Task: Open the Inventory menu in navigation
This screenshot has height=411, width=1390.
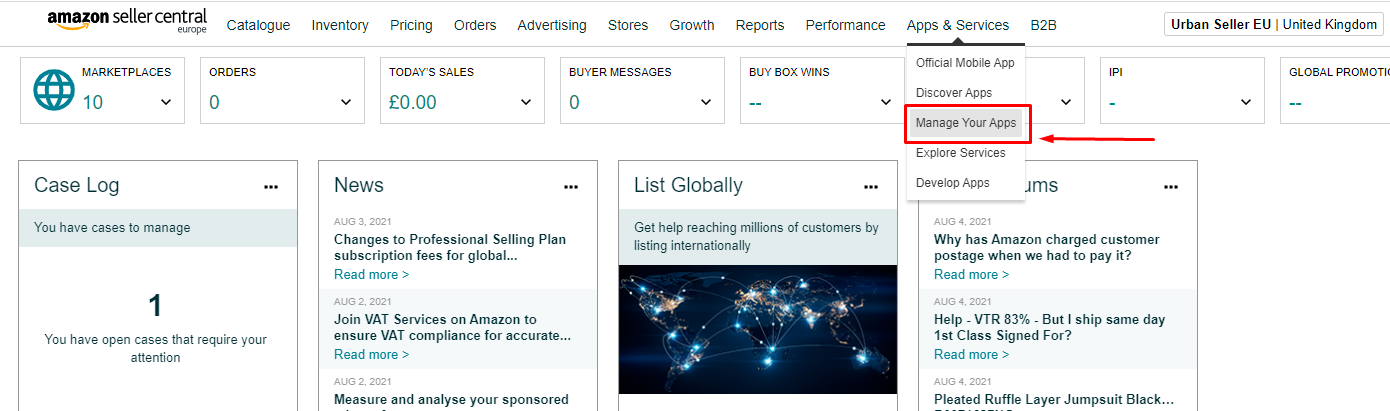Action: click(x=340, y=25)
